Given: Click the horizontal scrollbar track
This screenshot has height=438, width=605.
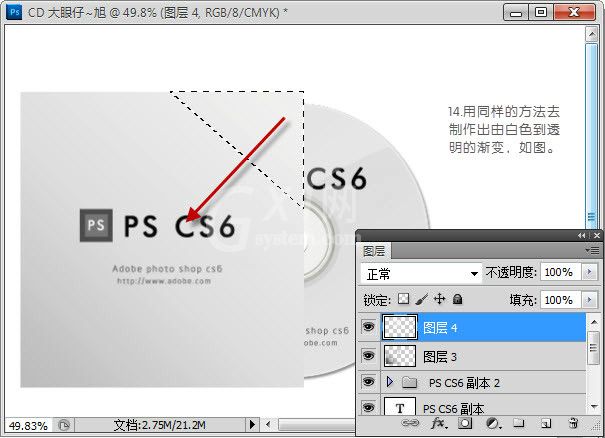Looking at the screenshot, I should [316, 425].
